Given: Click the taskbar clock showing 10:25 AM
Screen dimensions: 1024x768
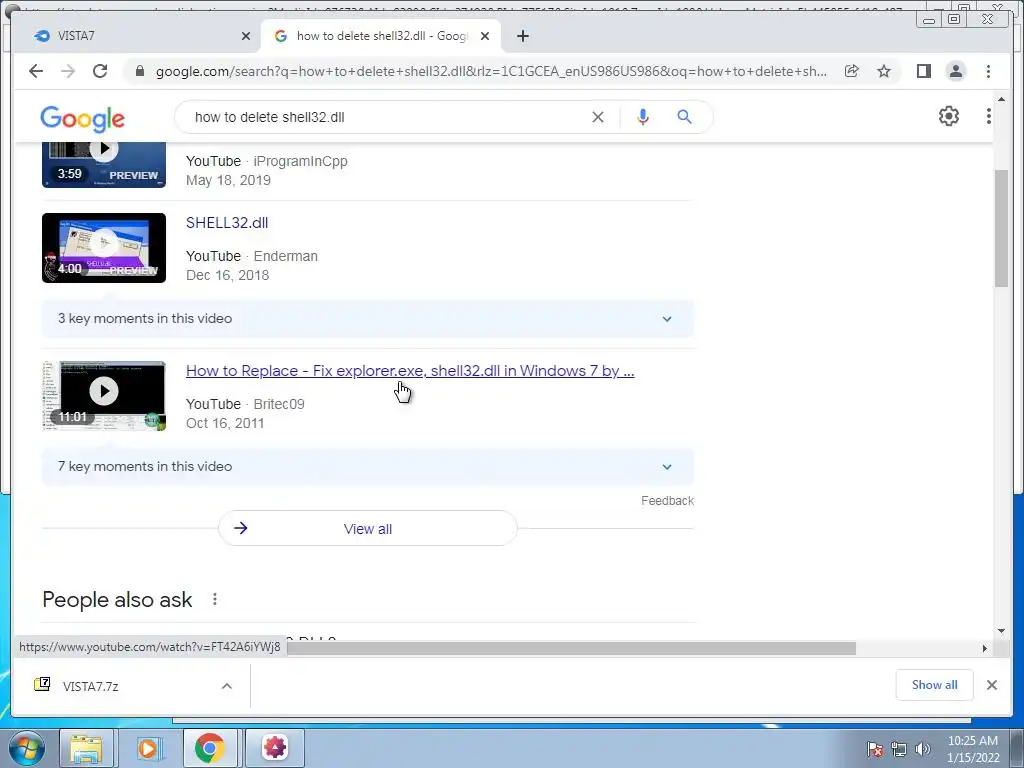Looking at the screenshot, I should [x=972, y=749].
